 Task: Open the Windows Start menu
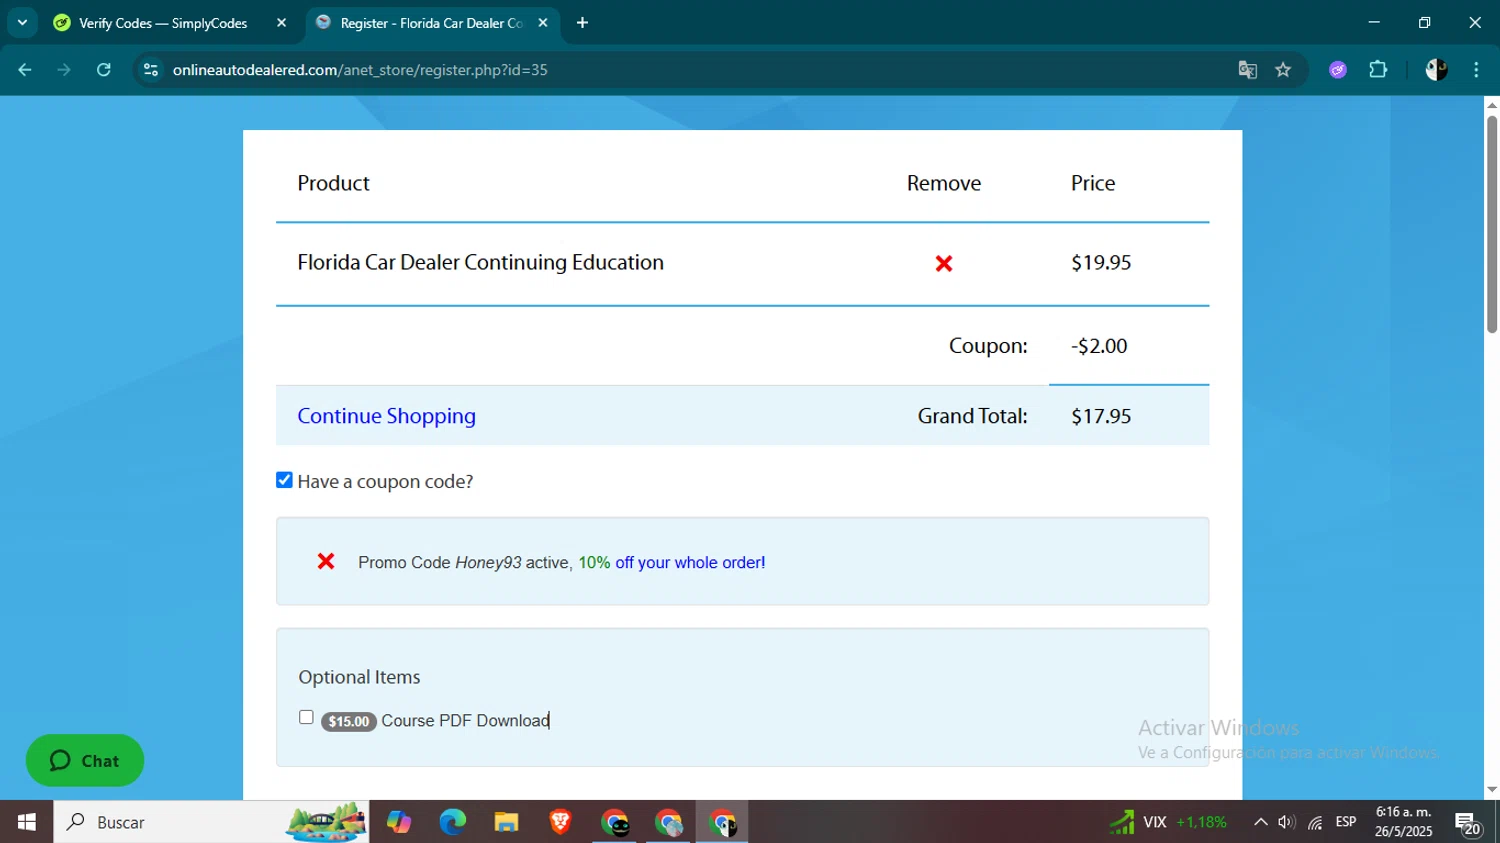pos(27,822)
